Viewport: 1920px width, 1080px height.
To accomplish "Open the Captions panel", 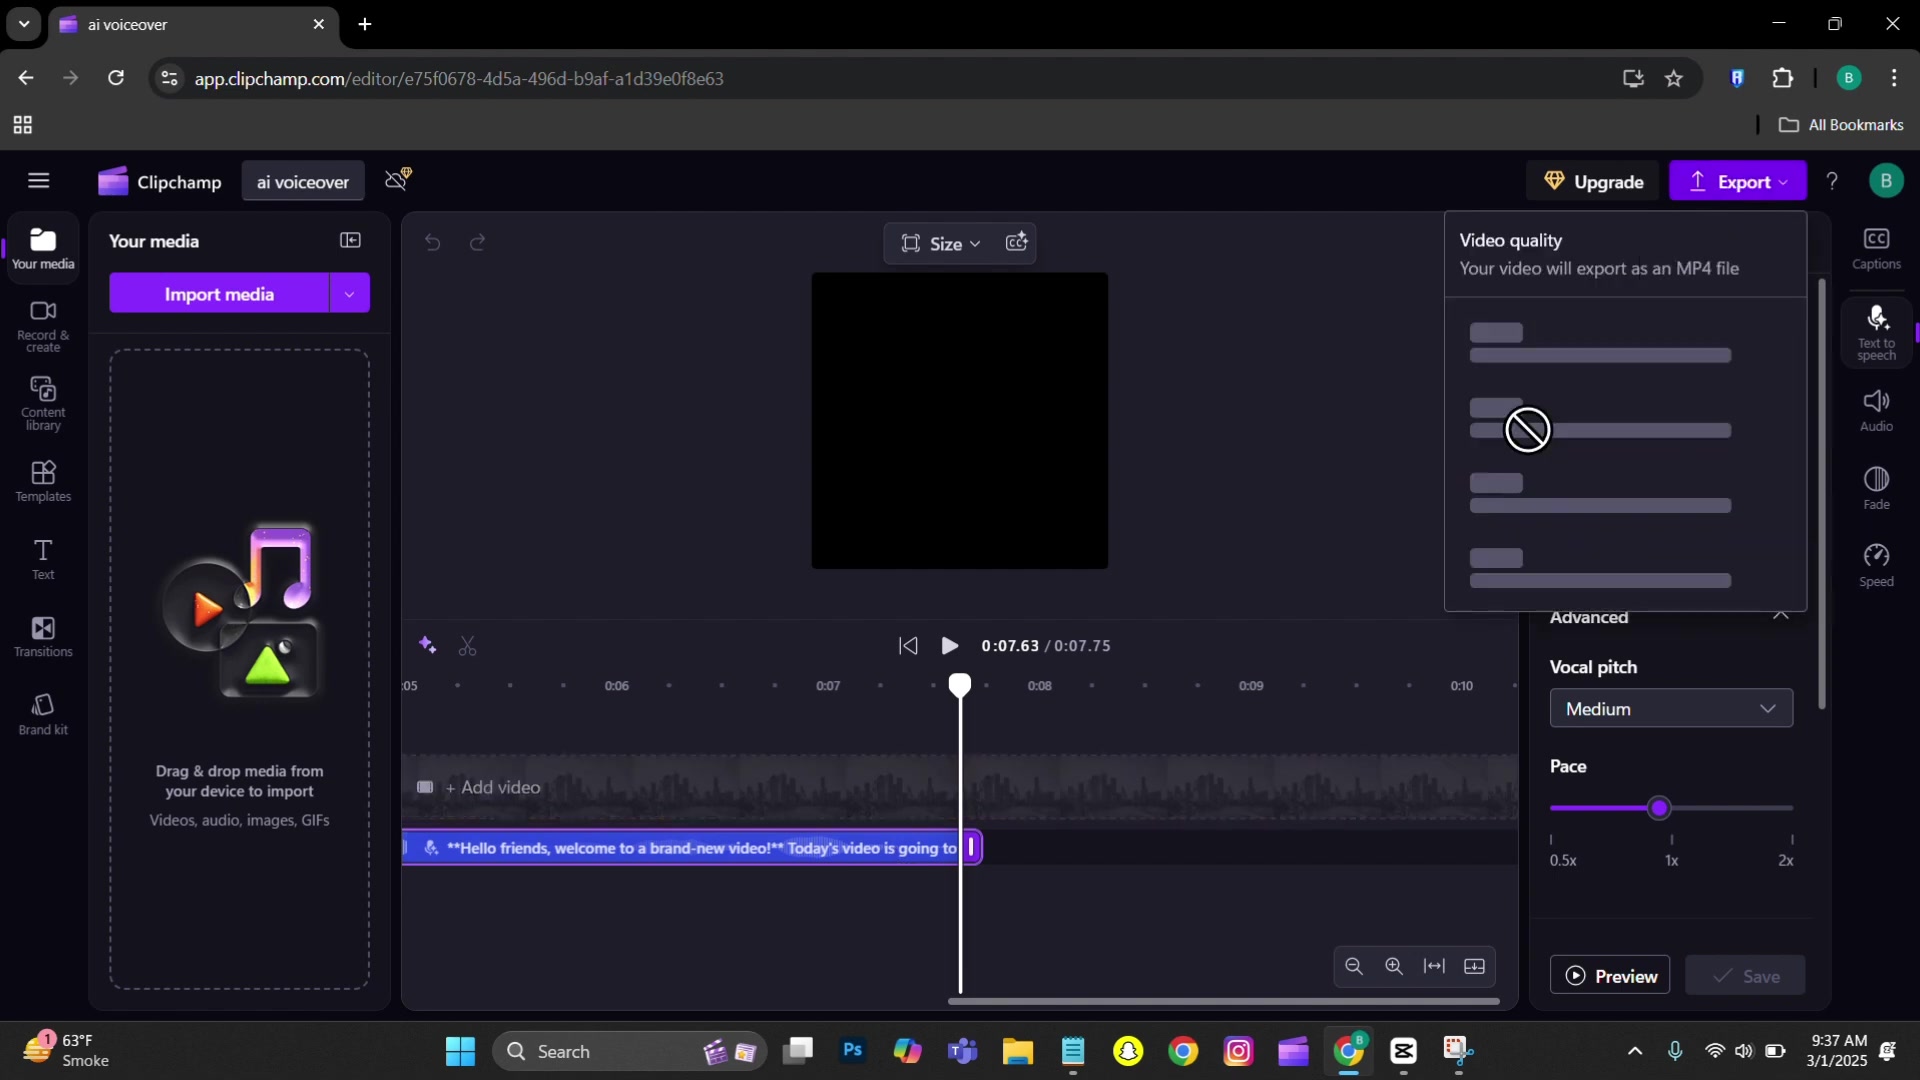I will click(1877, 249).
